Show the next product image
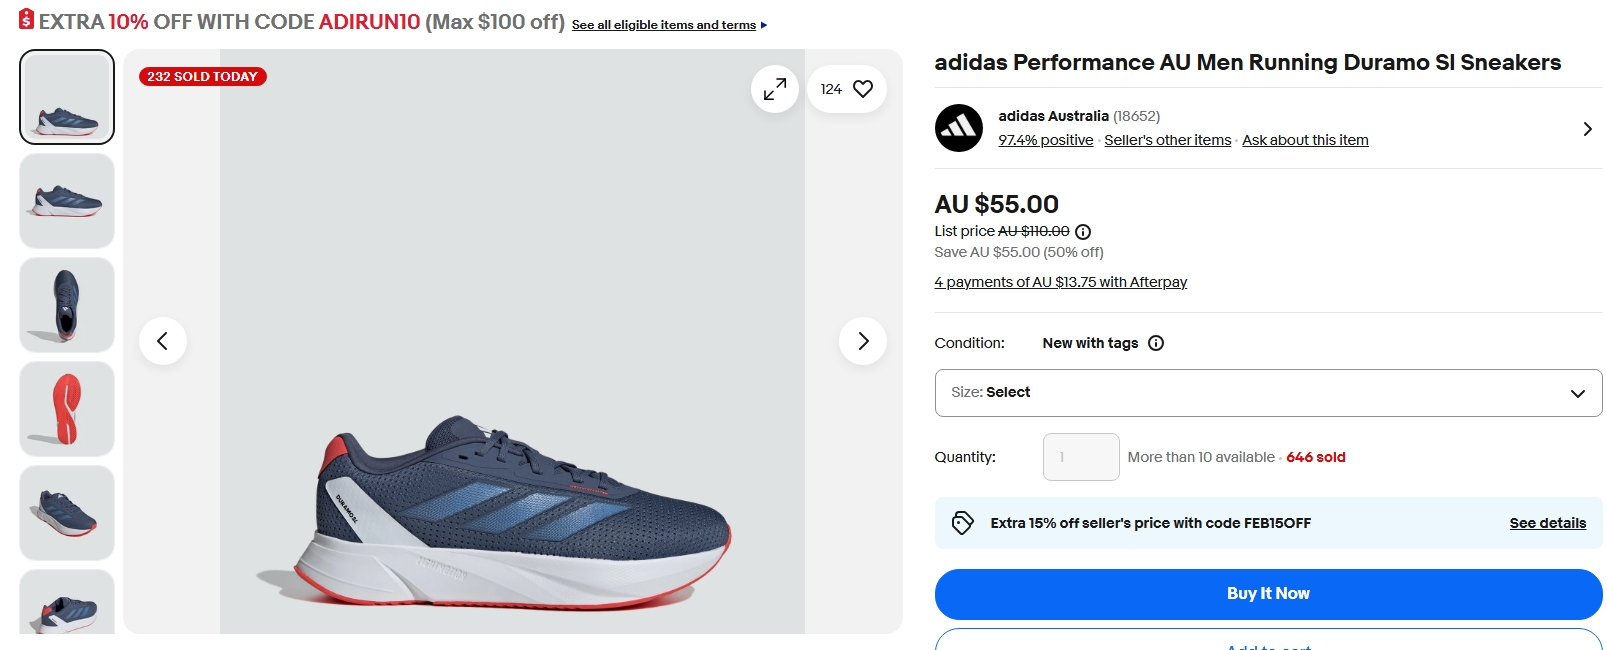 coord(863,341)
